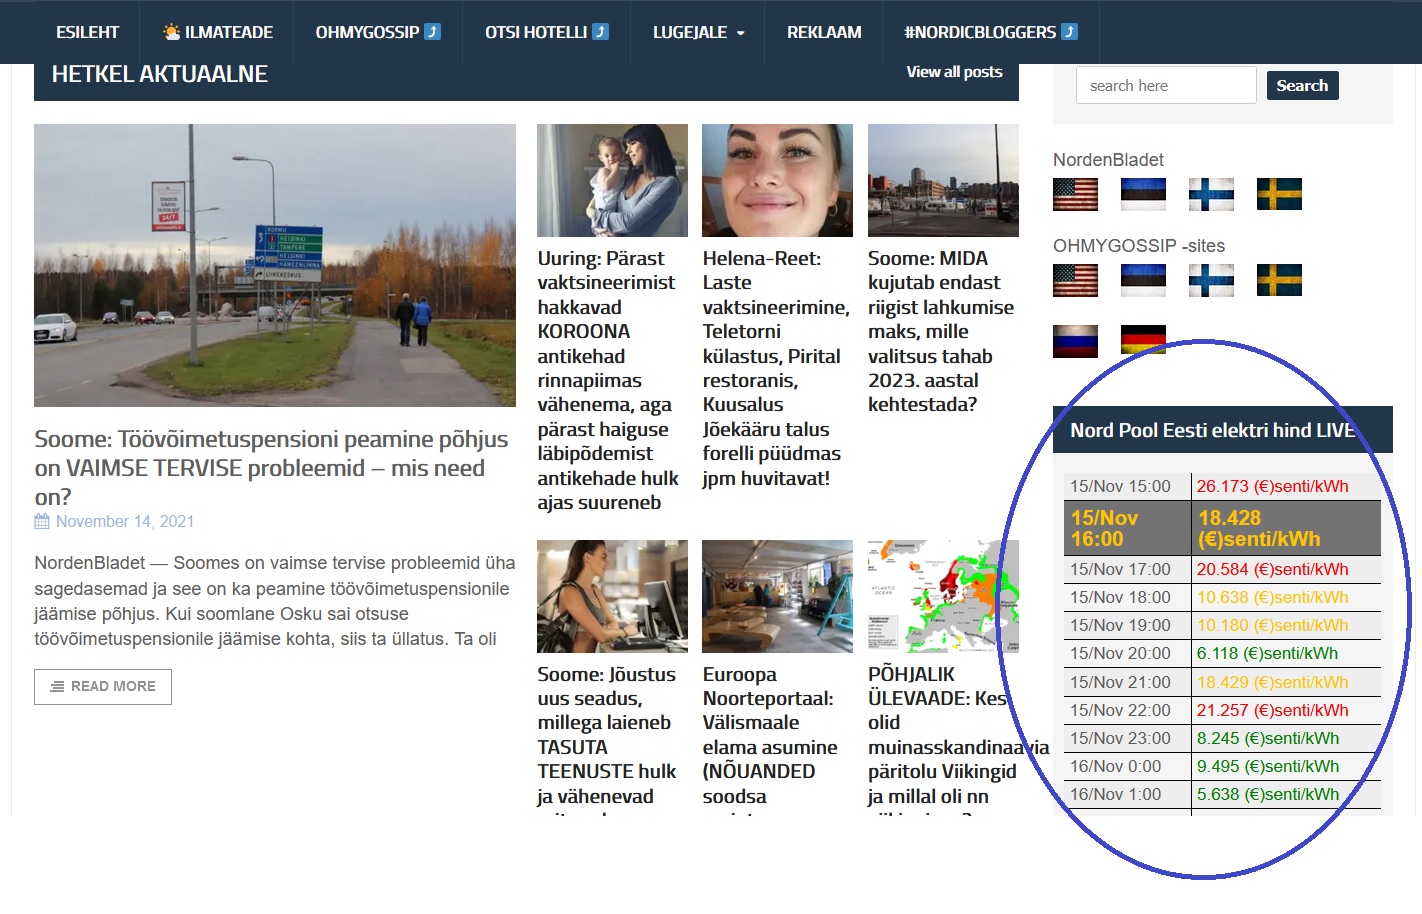
Task: Open the Europe map Viking article thumbnail
Action: pyautogui.click(x=943, y=596)
